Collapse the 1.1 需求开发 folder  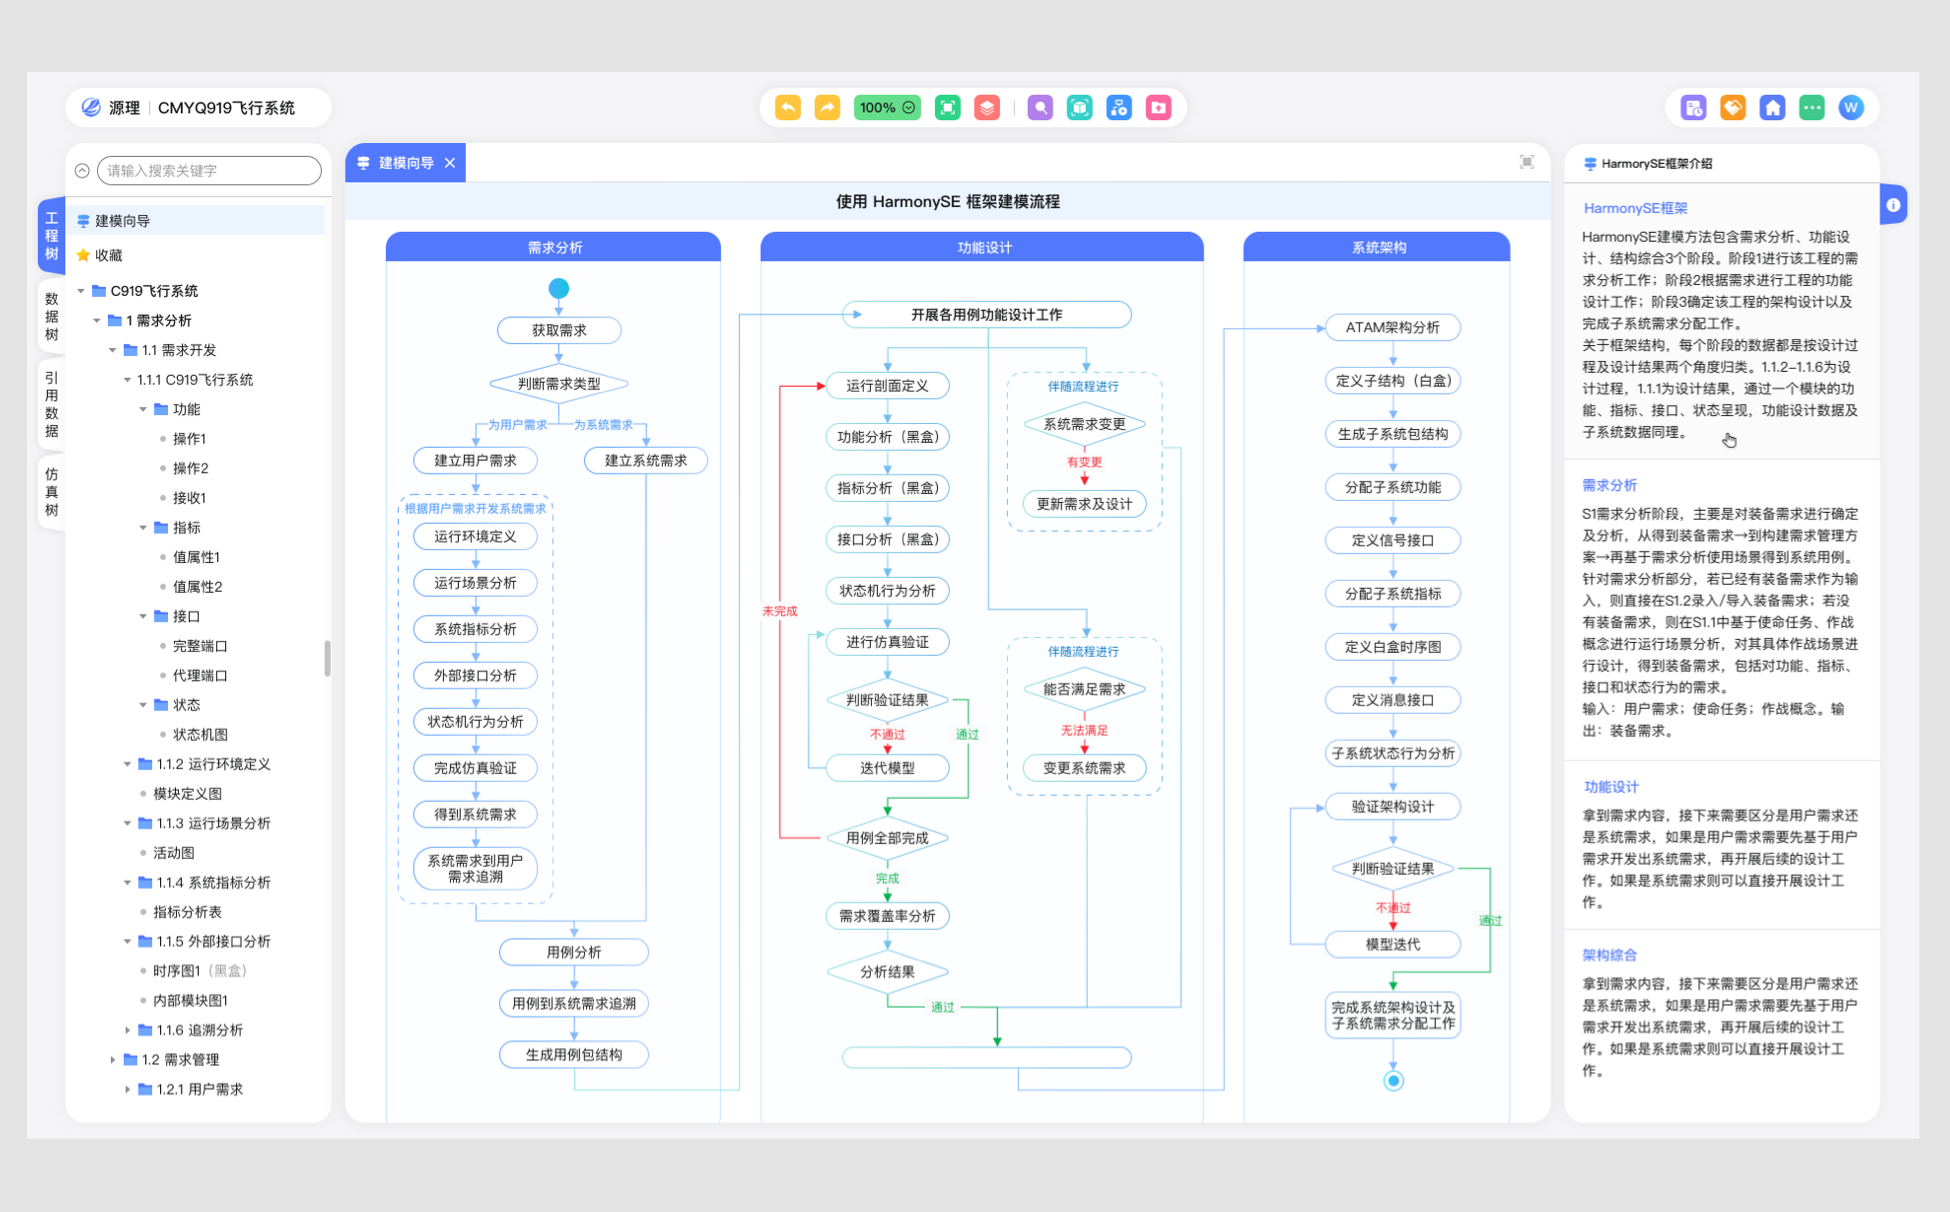pyautogui.click(x=112, y=350)
